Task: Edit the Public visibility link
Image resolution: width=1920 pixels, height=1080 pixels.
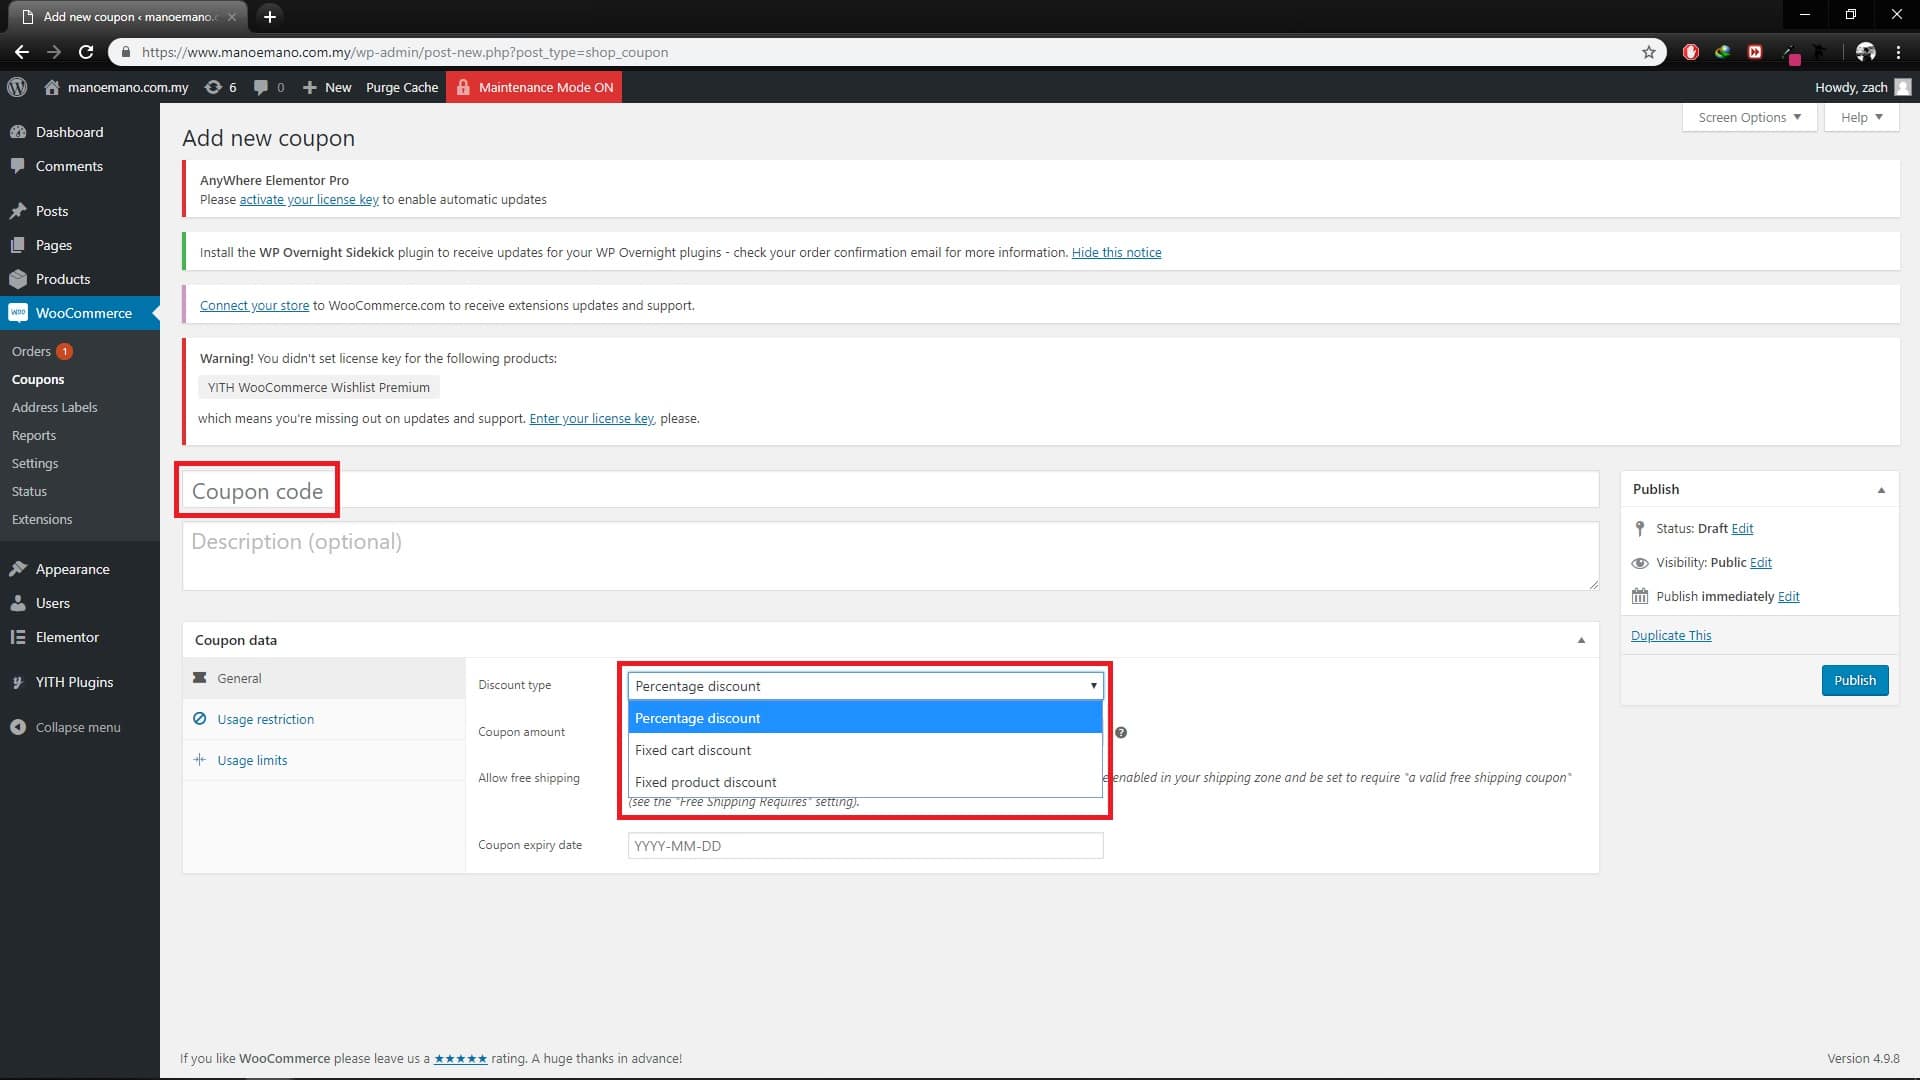Action: [1761, 562]
